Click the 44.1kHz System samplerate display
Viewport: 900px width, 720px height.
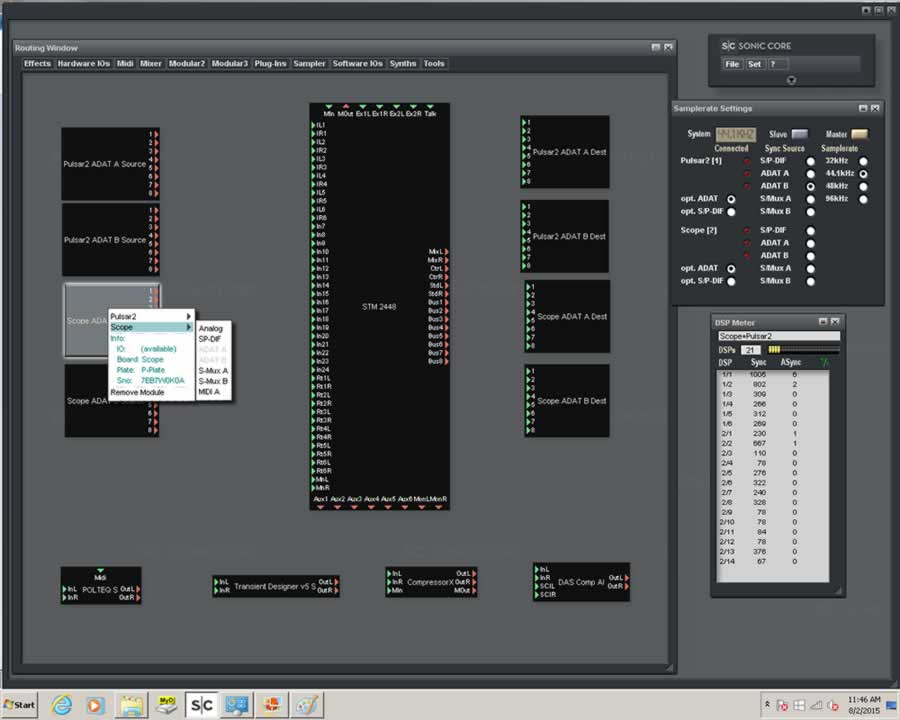[x=735, y=134]
